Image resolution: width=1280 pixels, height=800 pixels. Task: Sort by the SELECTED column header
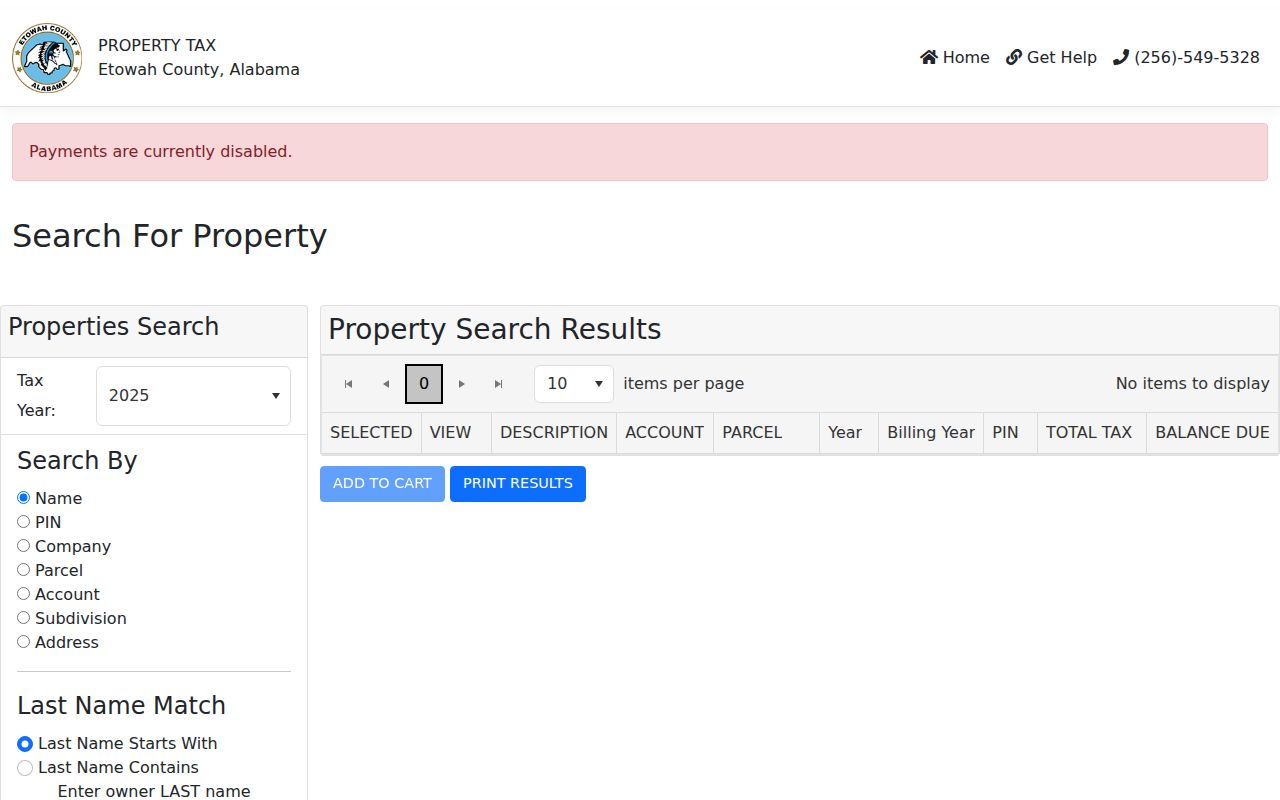[371, 433]
